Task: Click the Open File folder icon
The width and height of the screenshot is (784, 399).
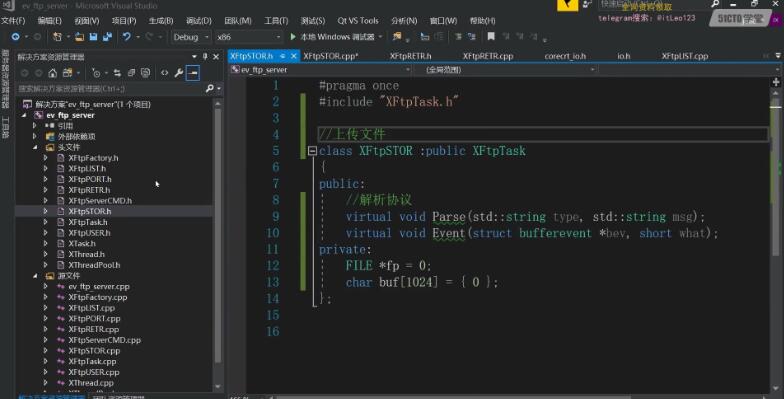Action: click(80, 37)
